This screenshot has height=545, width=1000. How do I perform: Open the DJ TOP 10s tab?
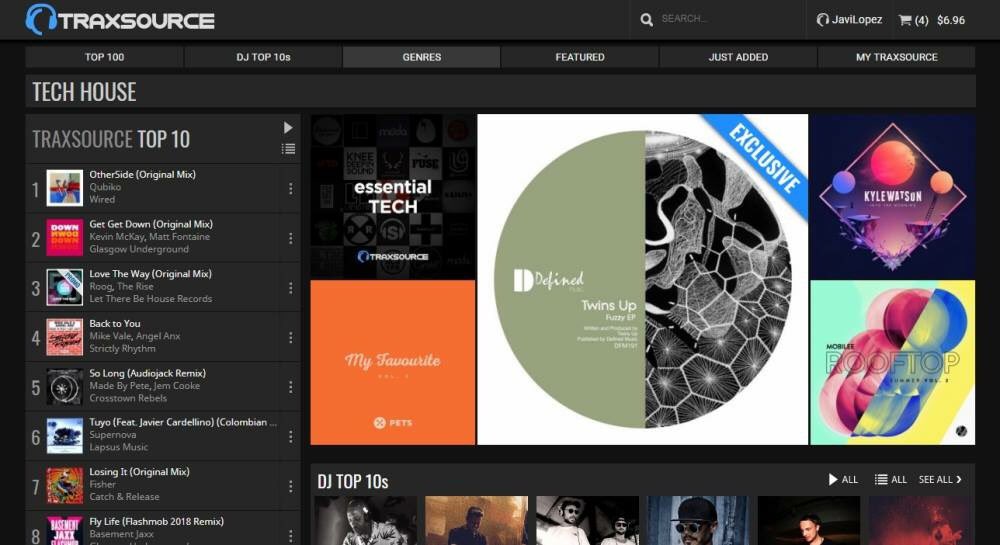(263, 57)
